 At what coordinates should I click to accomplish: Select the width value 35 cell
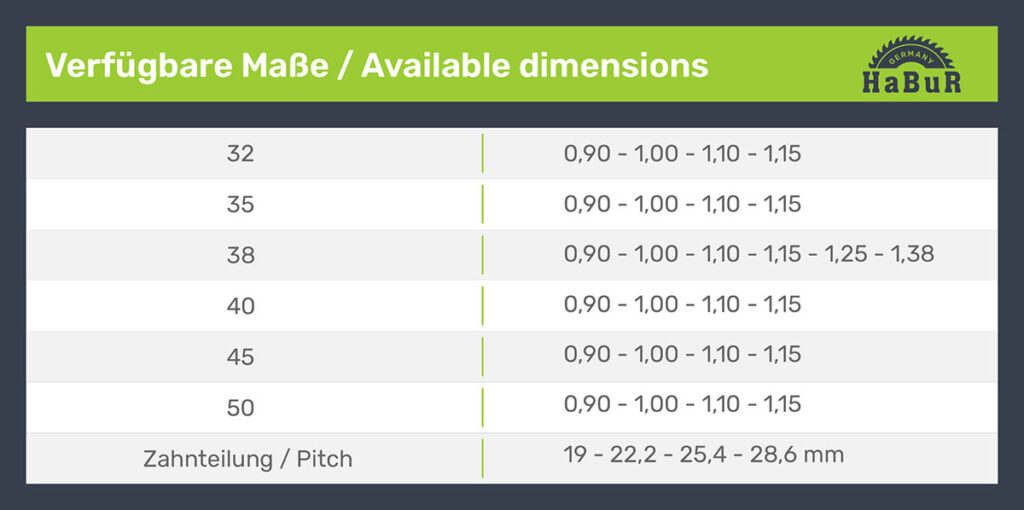click(x=240, y=205)
